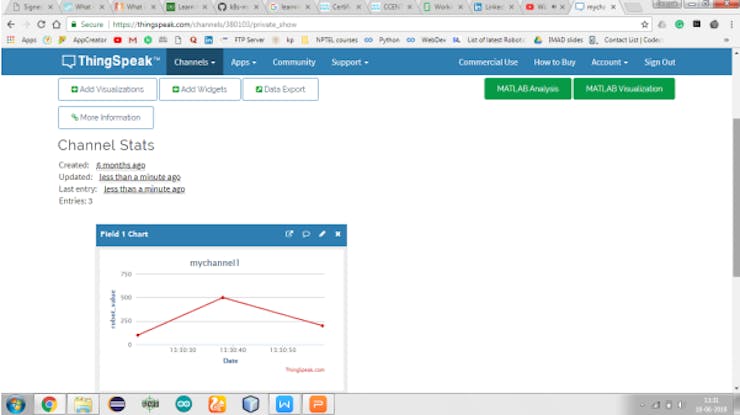740x415 pixels.
Task: Switch to the GitHub browser tab
Action: click(238, 7)
